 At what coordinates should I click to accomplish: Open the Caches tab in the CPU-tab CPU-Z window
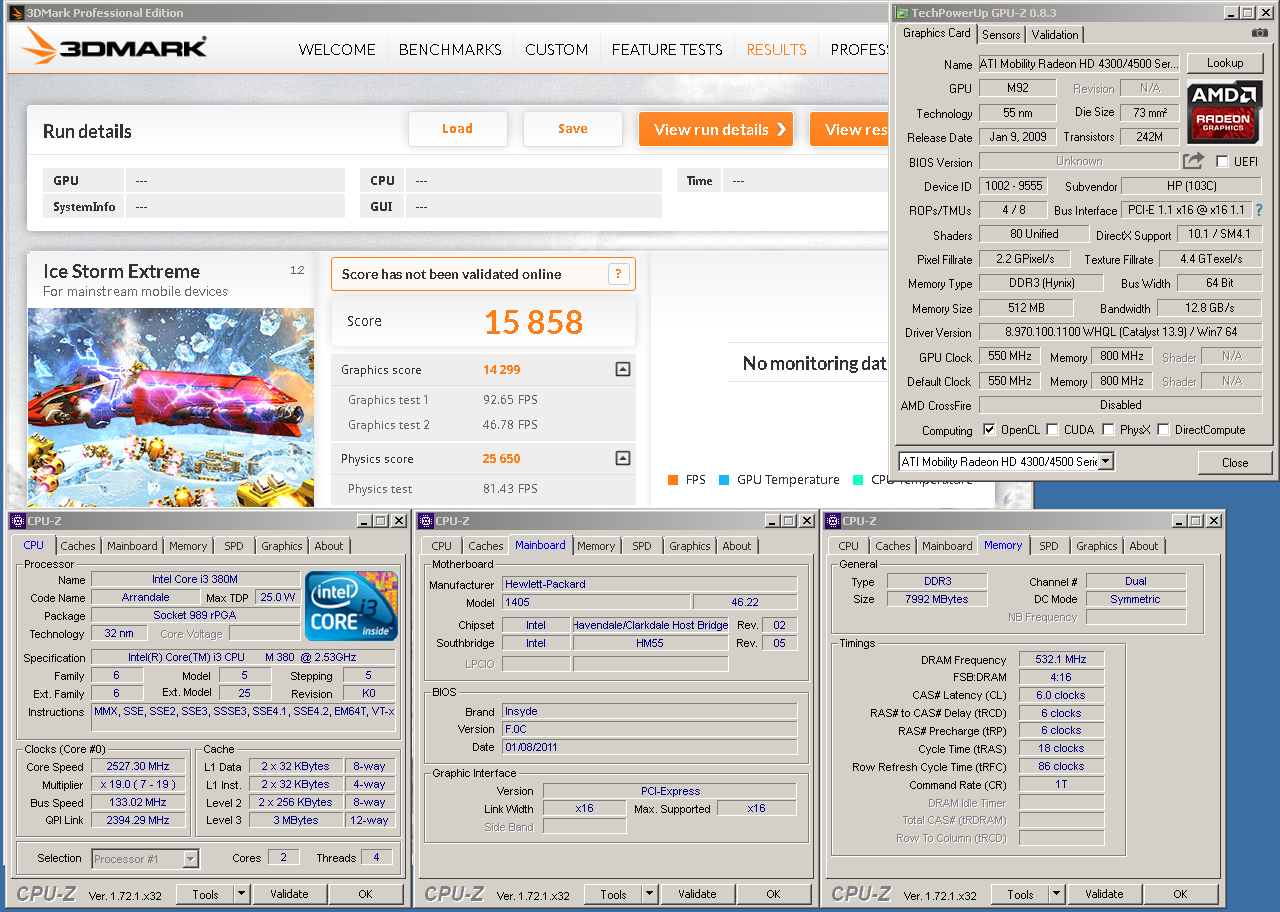click(x=78, y=546)
